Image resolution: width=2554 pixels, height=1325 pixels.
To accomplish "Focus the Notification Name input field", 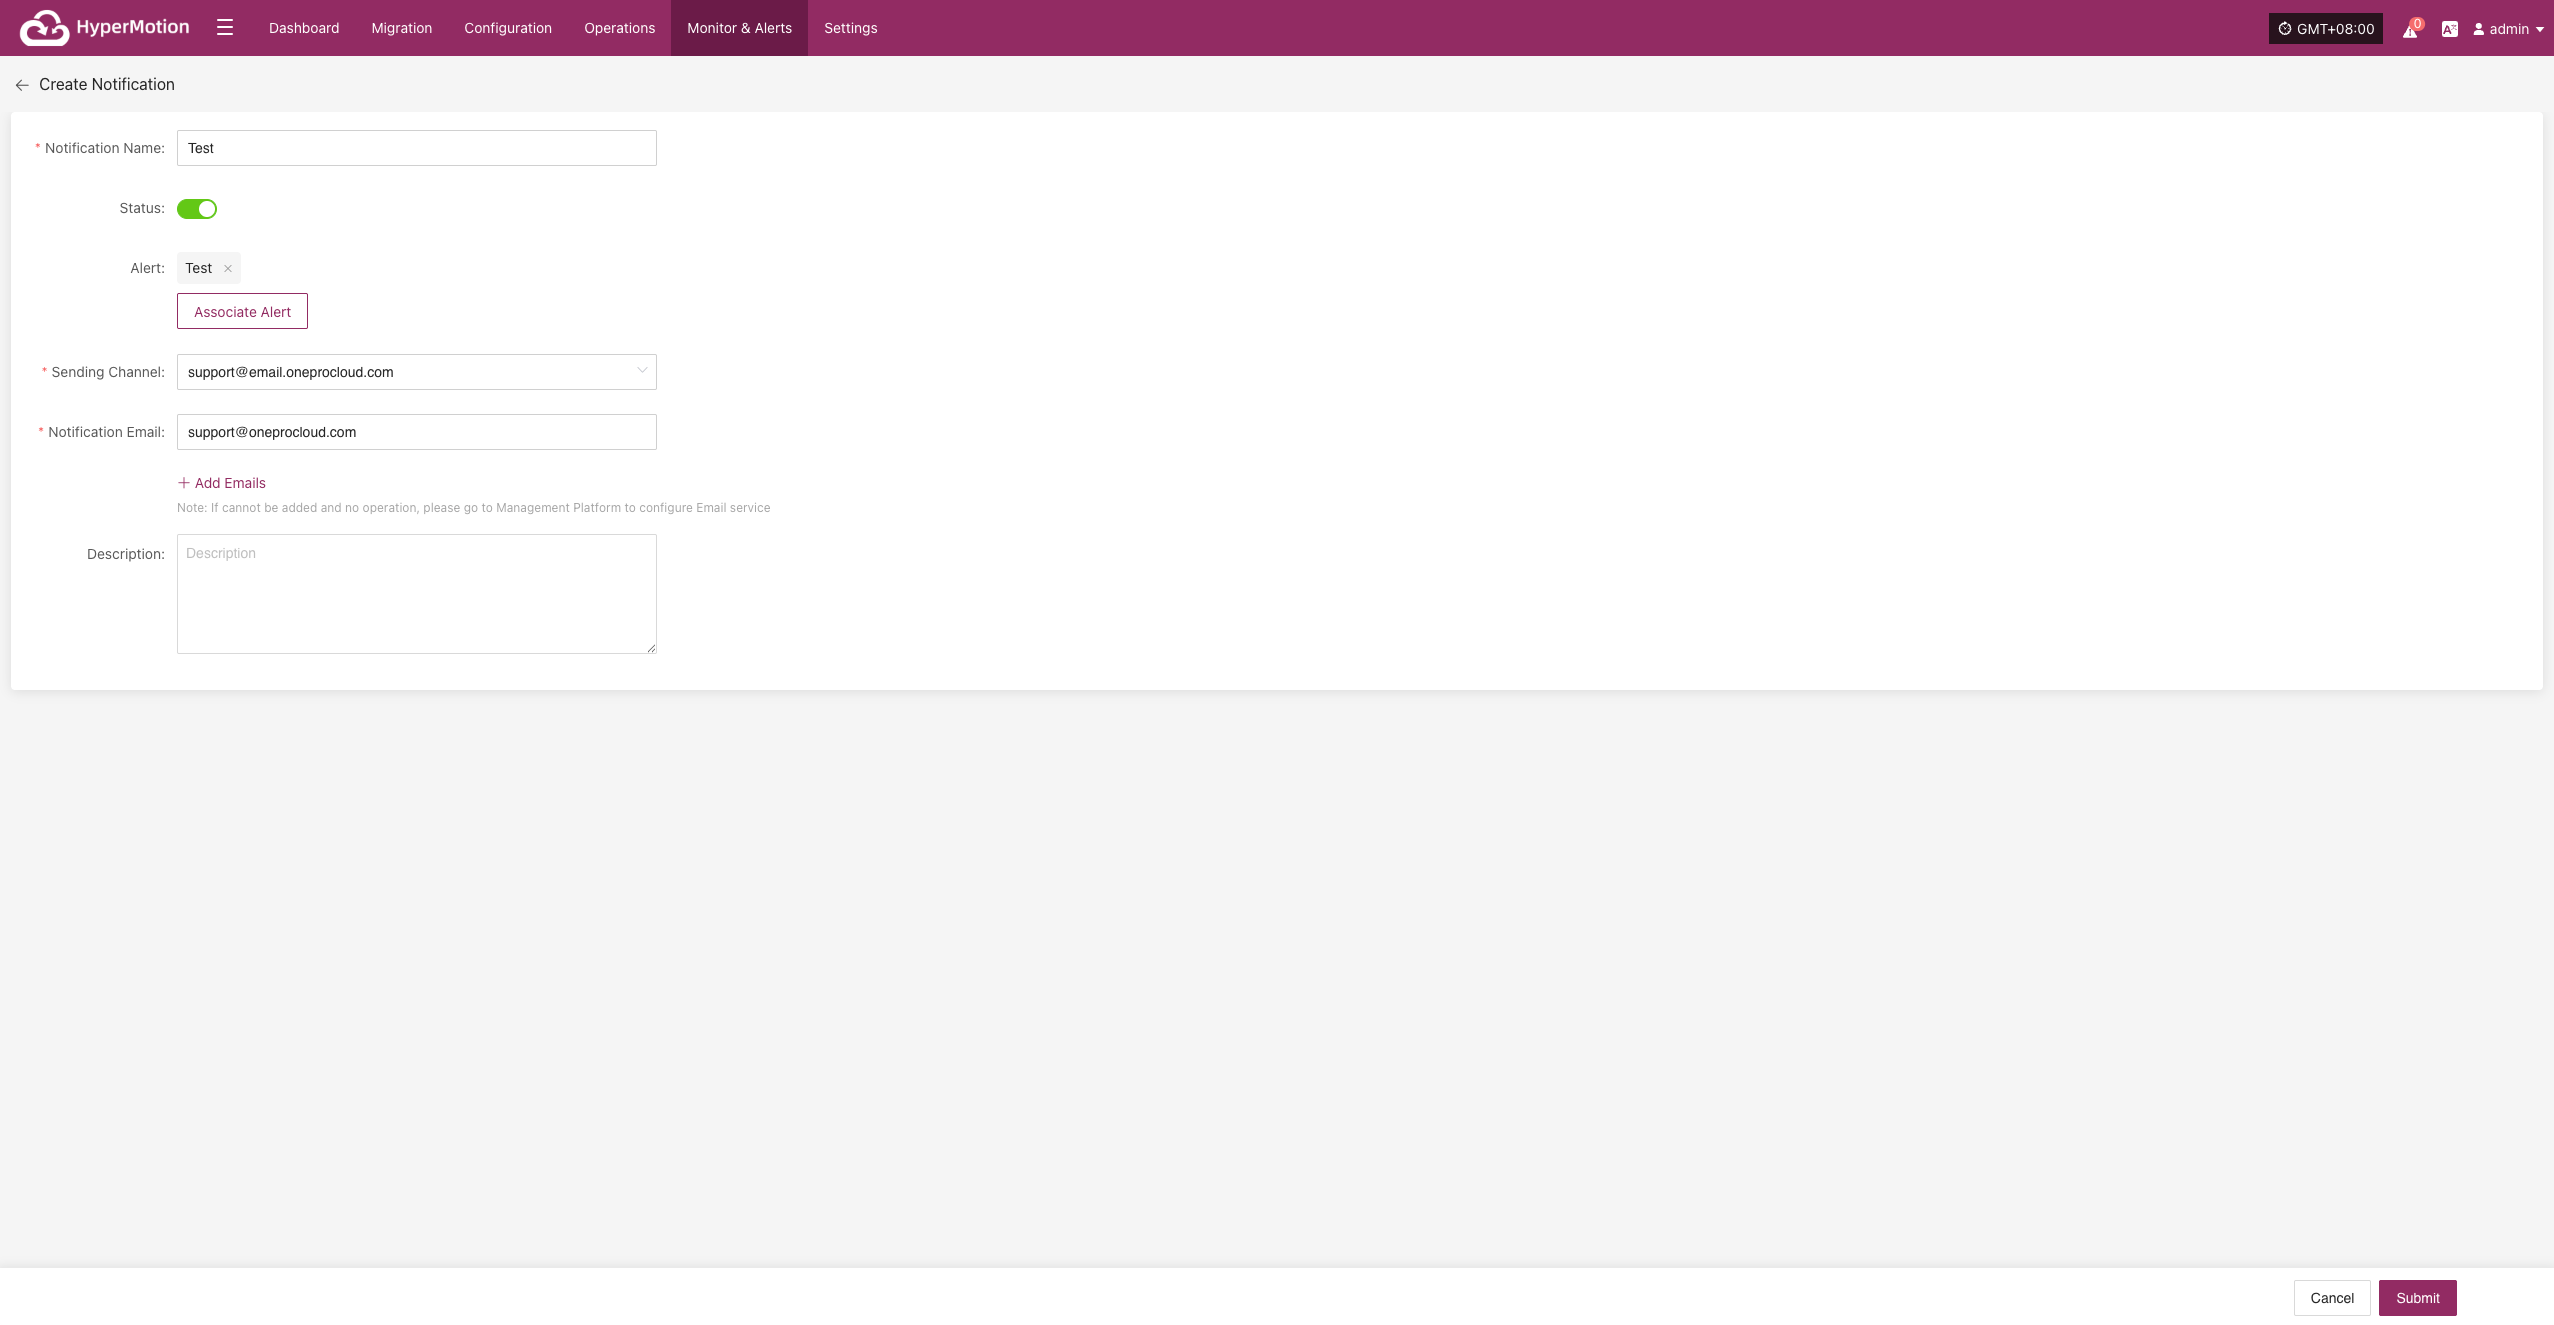I will 417,148.
